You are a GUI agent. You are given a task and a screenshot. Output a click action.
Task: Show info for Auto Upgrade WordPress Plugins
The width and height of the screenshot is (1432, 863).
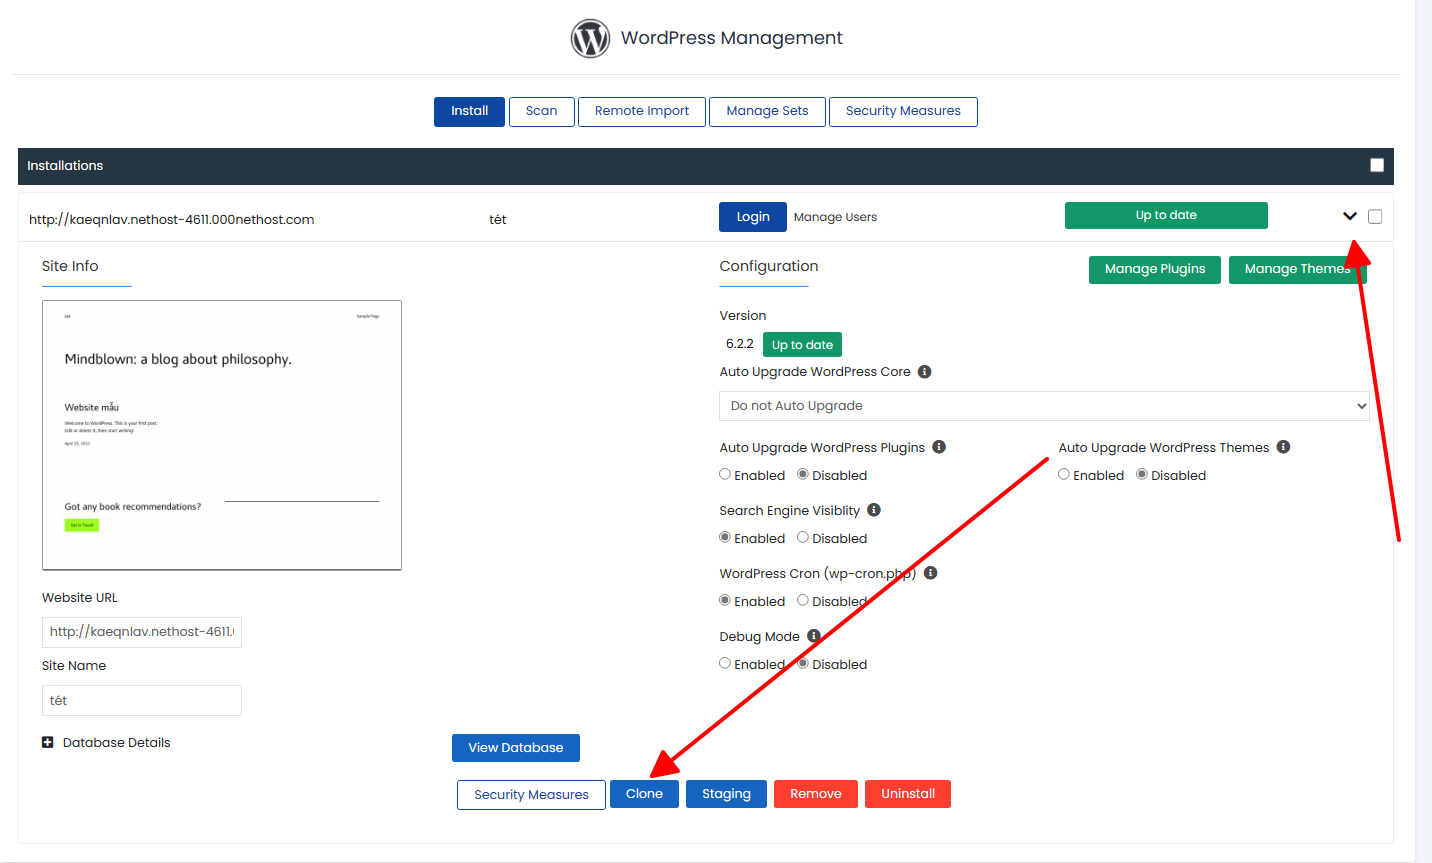pos(939,447)
